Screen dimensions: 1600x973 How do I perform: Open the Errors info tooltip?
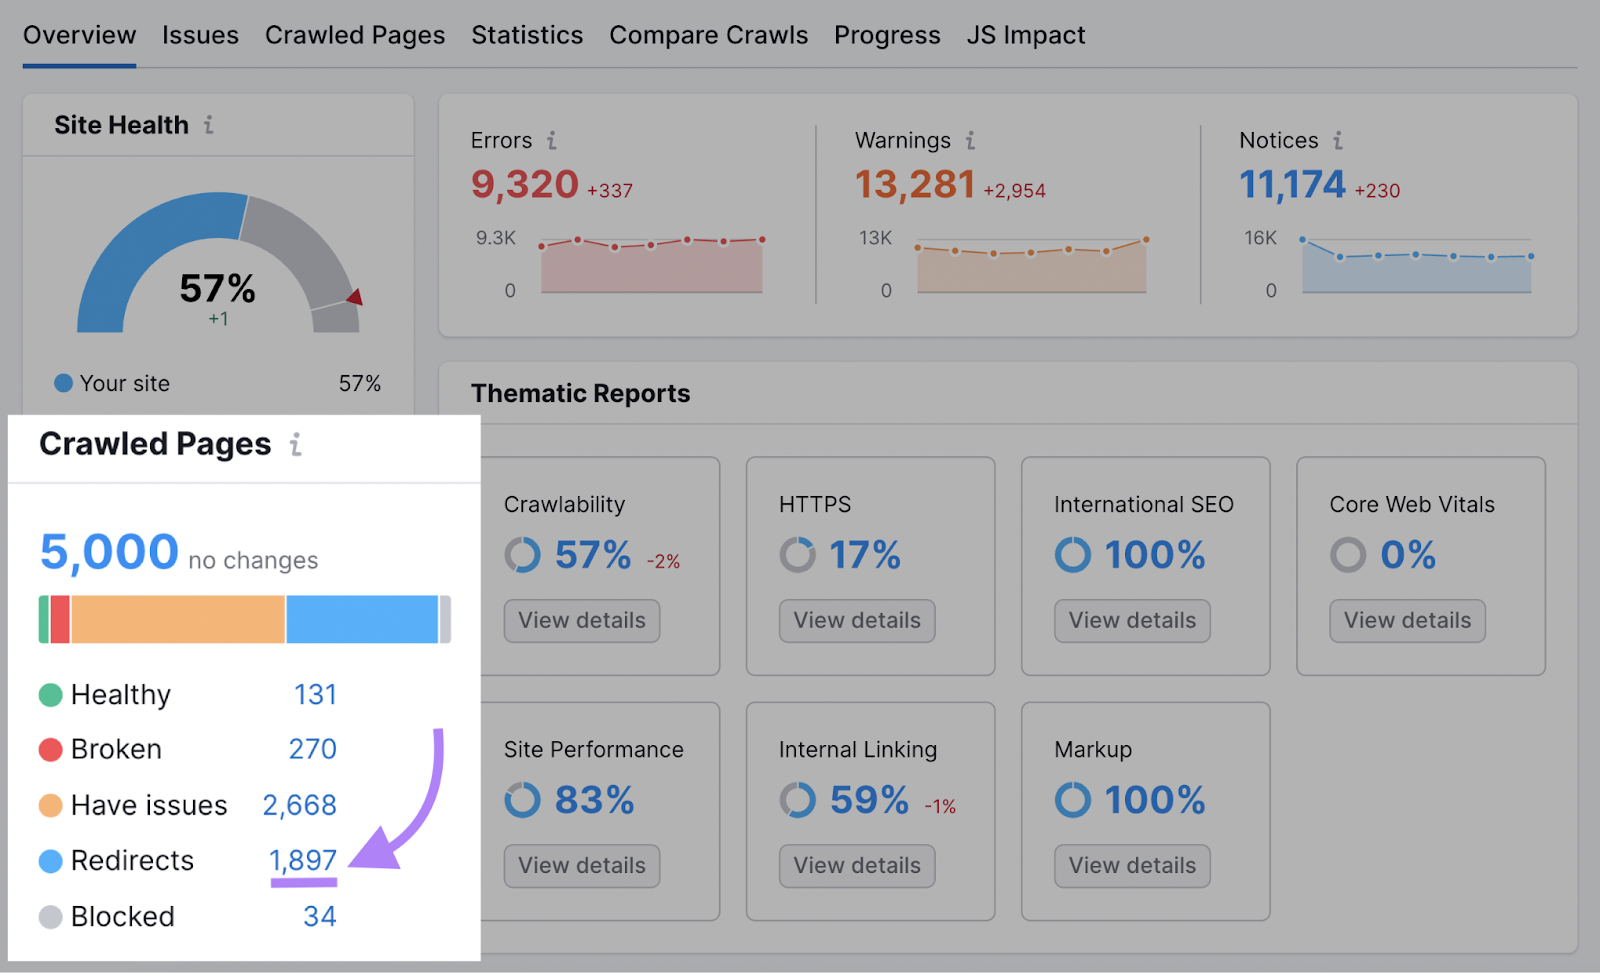click(553, 141)
